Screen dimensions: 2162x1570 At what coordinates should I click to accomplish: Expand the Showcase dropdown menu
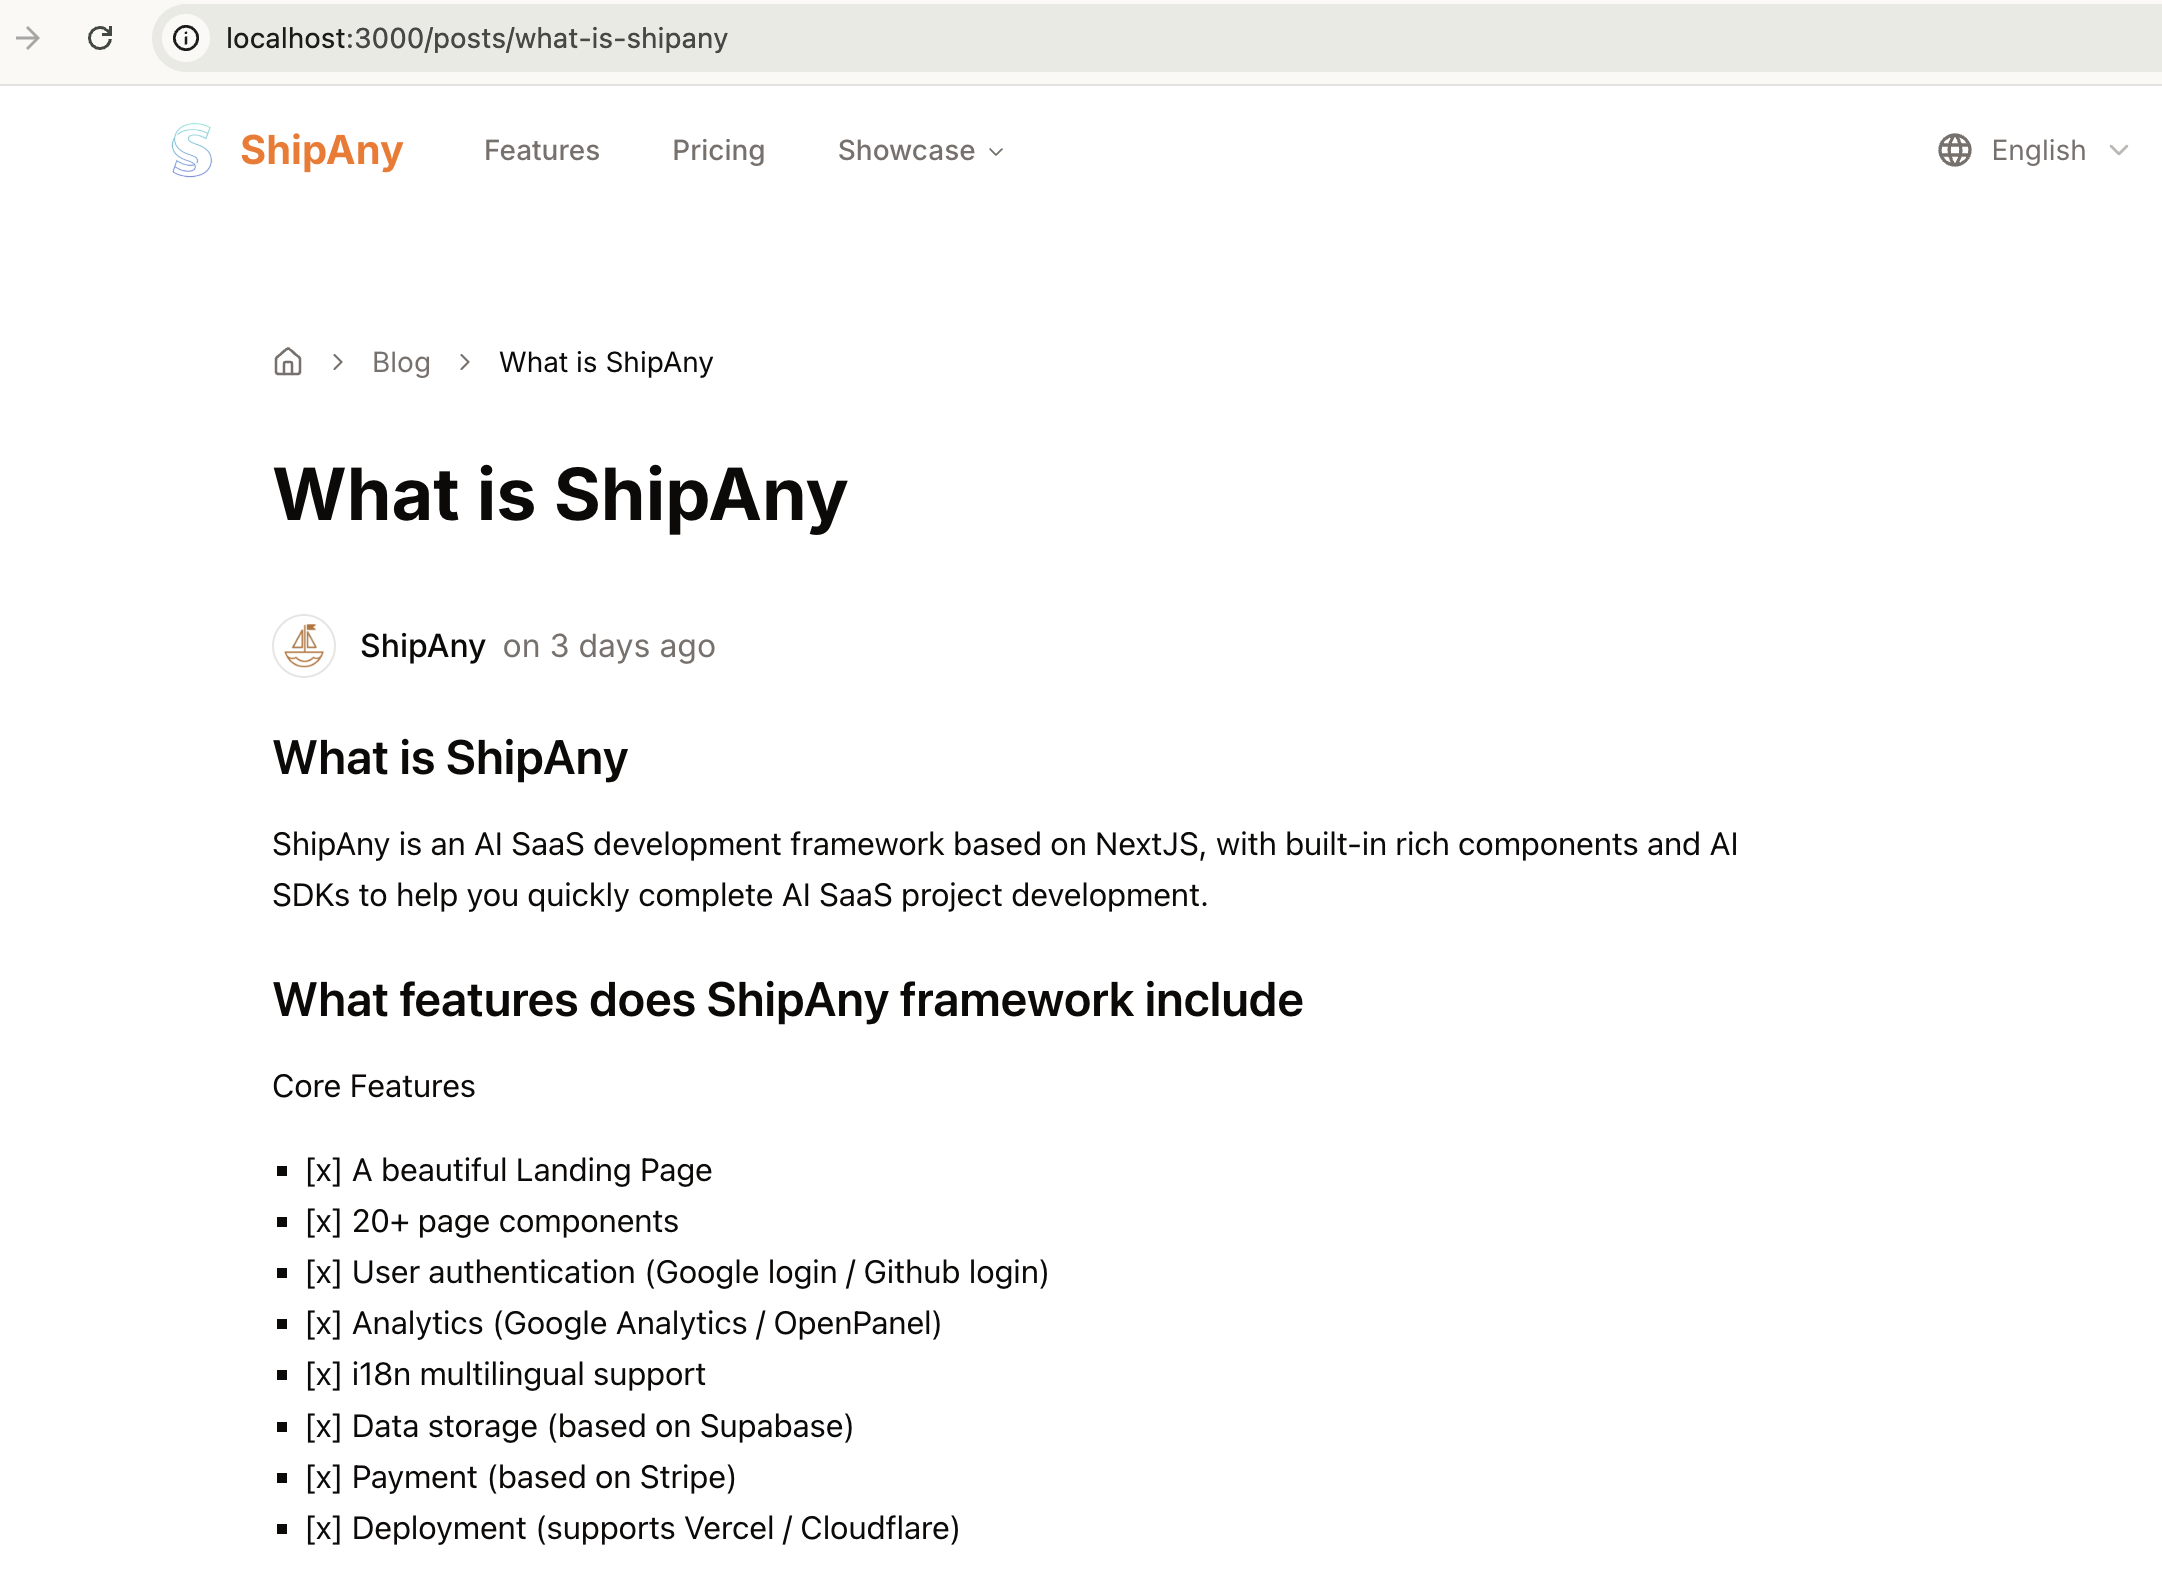click(920, 150)
